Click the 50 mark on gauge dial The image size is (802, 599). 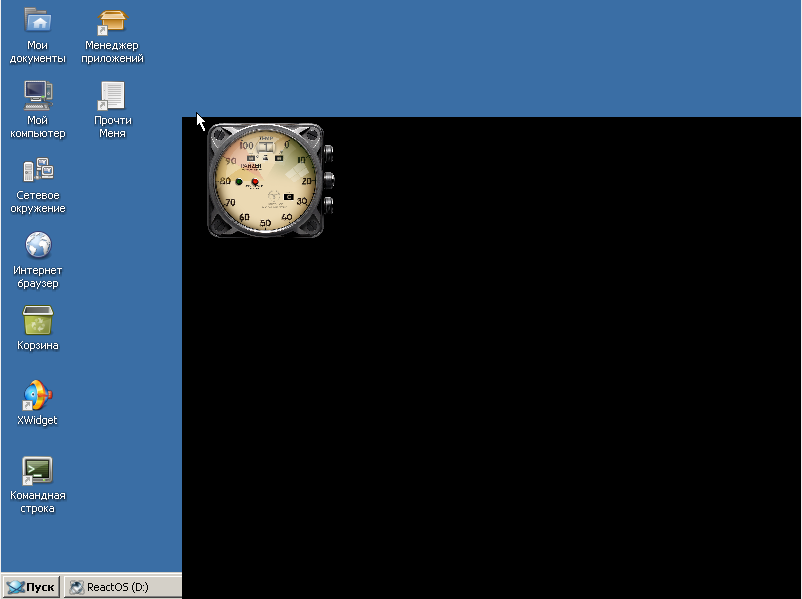[265, 222]
